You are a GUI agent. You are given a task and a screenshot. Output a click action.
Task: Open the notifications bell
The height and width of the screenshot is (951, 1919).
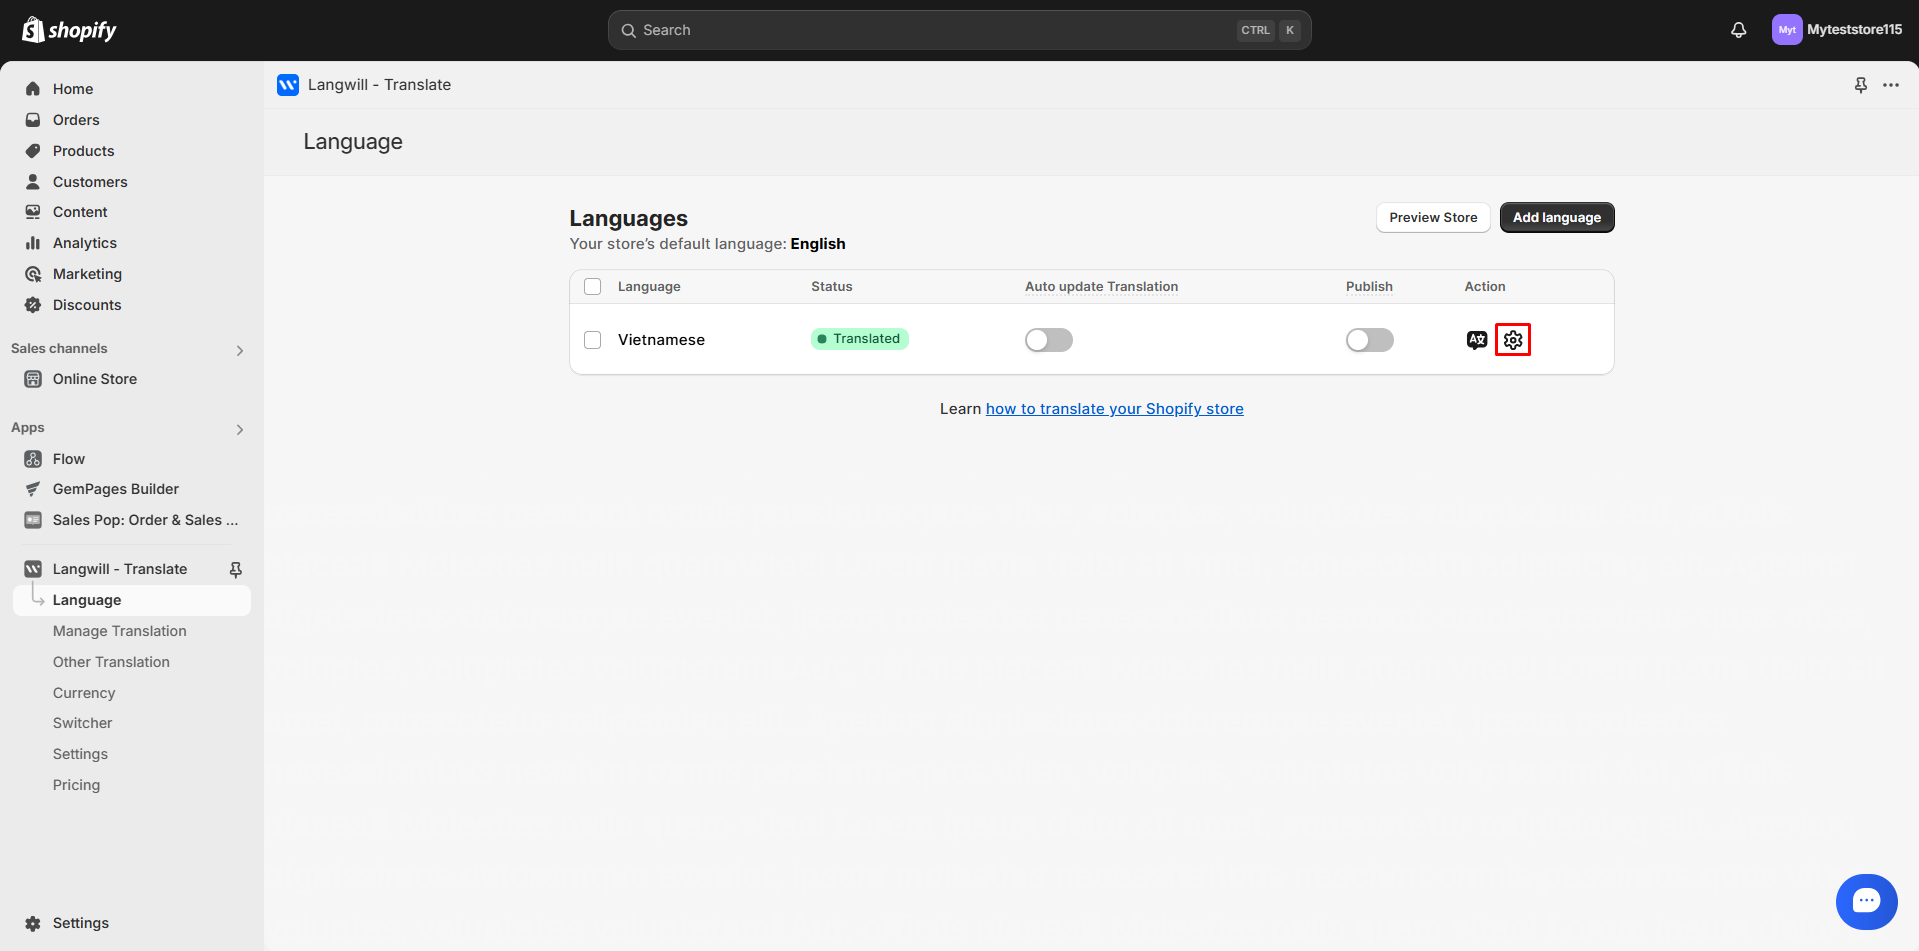(x=1738, y=30)
